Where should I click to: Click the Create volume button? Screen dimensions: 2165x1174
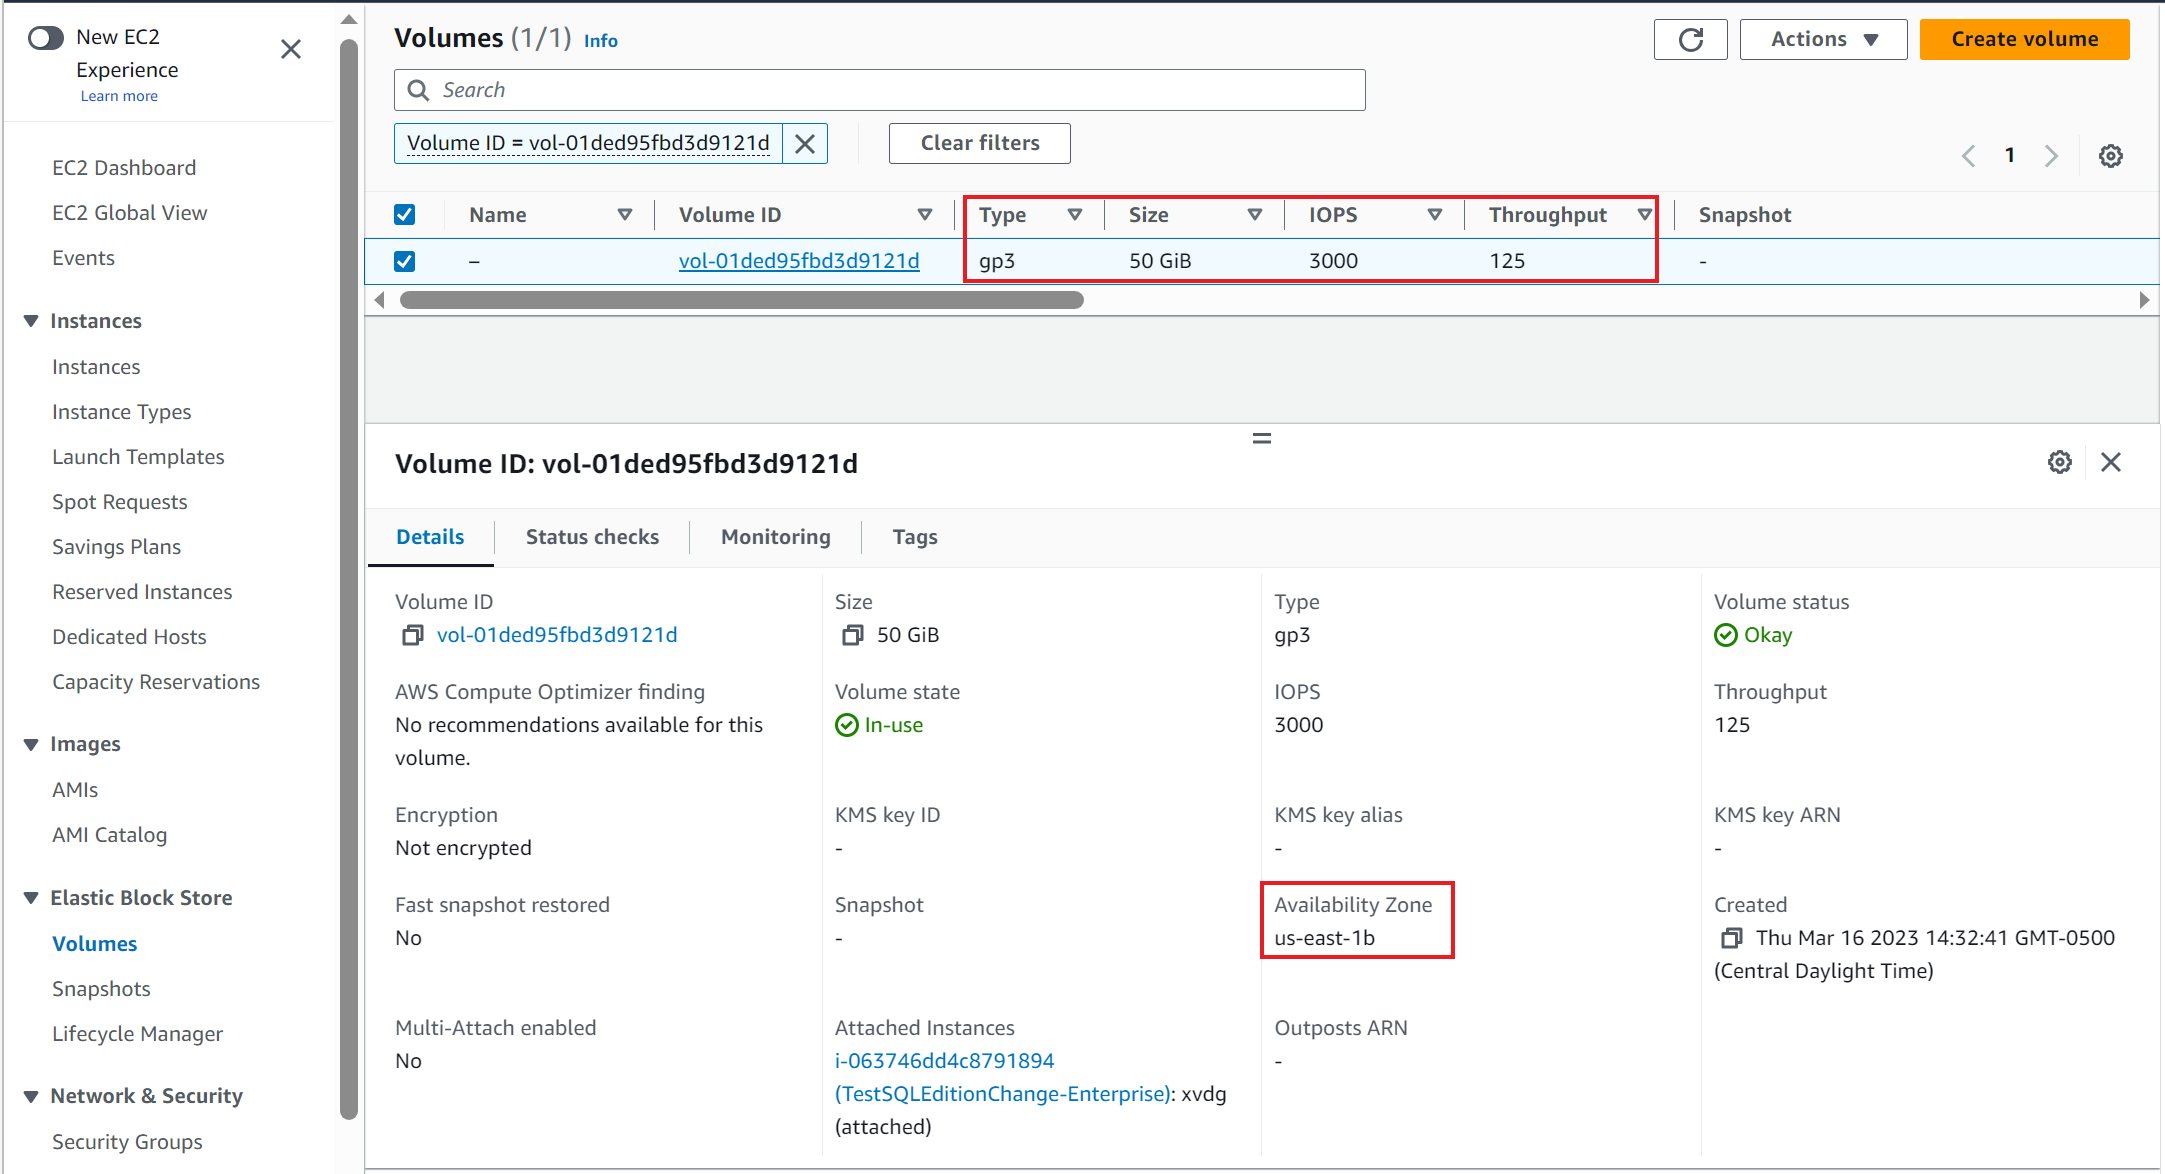[2024, 39]
